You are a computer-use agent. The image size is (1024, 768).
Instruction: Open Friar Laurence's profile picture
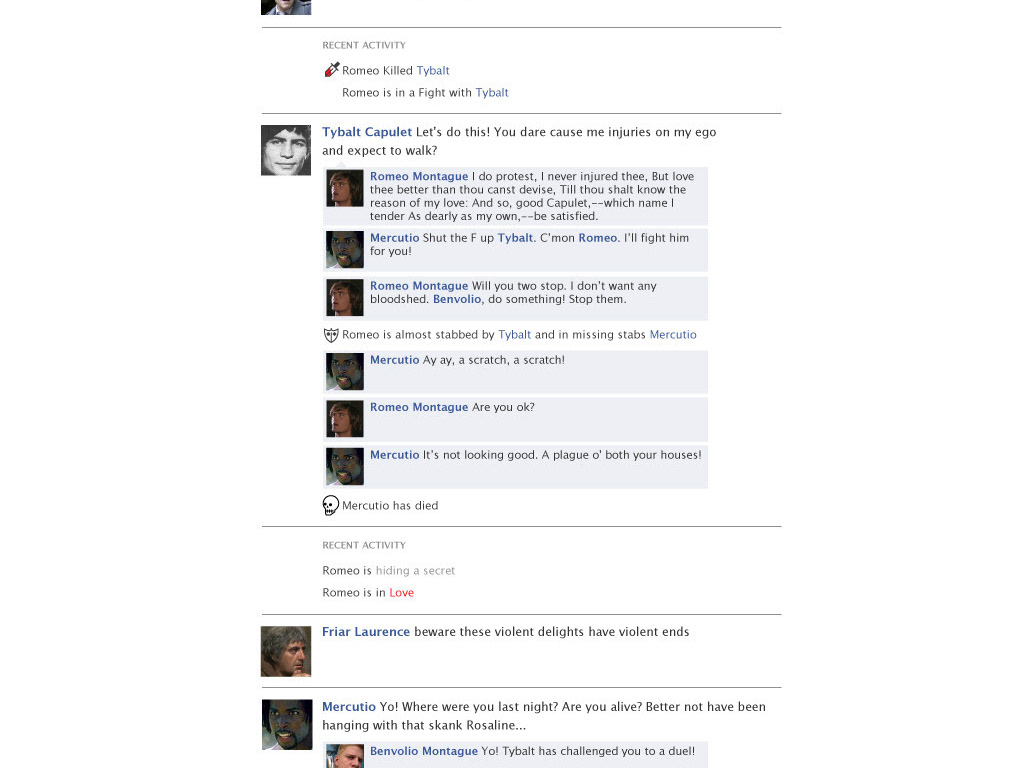286,651
